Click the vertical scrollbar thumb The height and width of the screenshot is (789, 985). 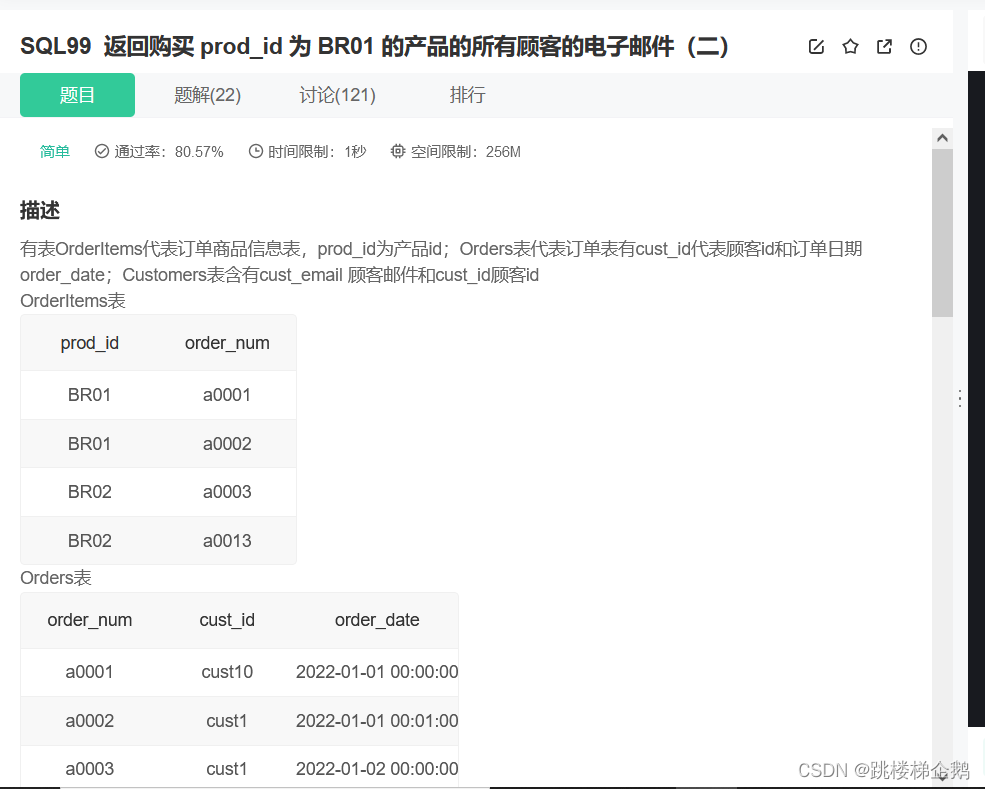point(942,233)
